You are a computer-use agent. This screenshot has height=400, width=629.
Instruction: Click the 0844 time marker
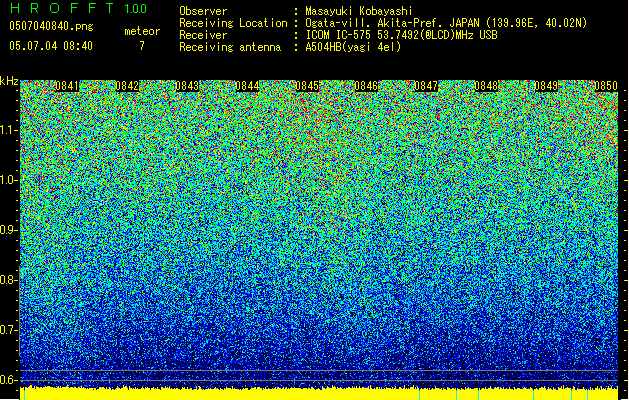click(247, 86)
